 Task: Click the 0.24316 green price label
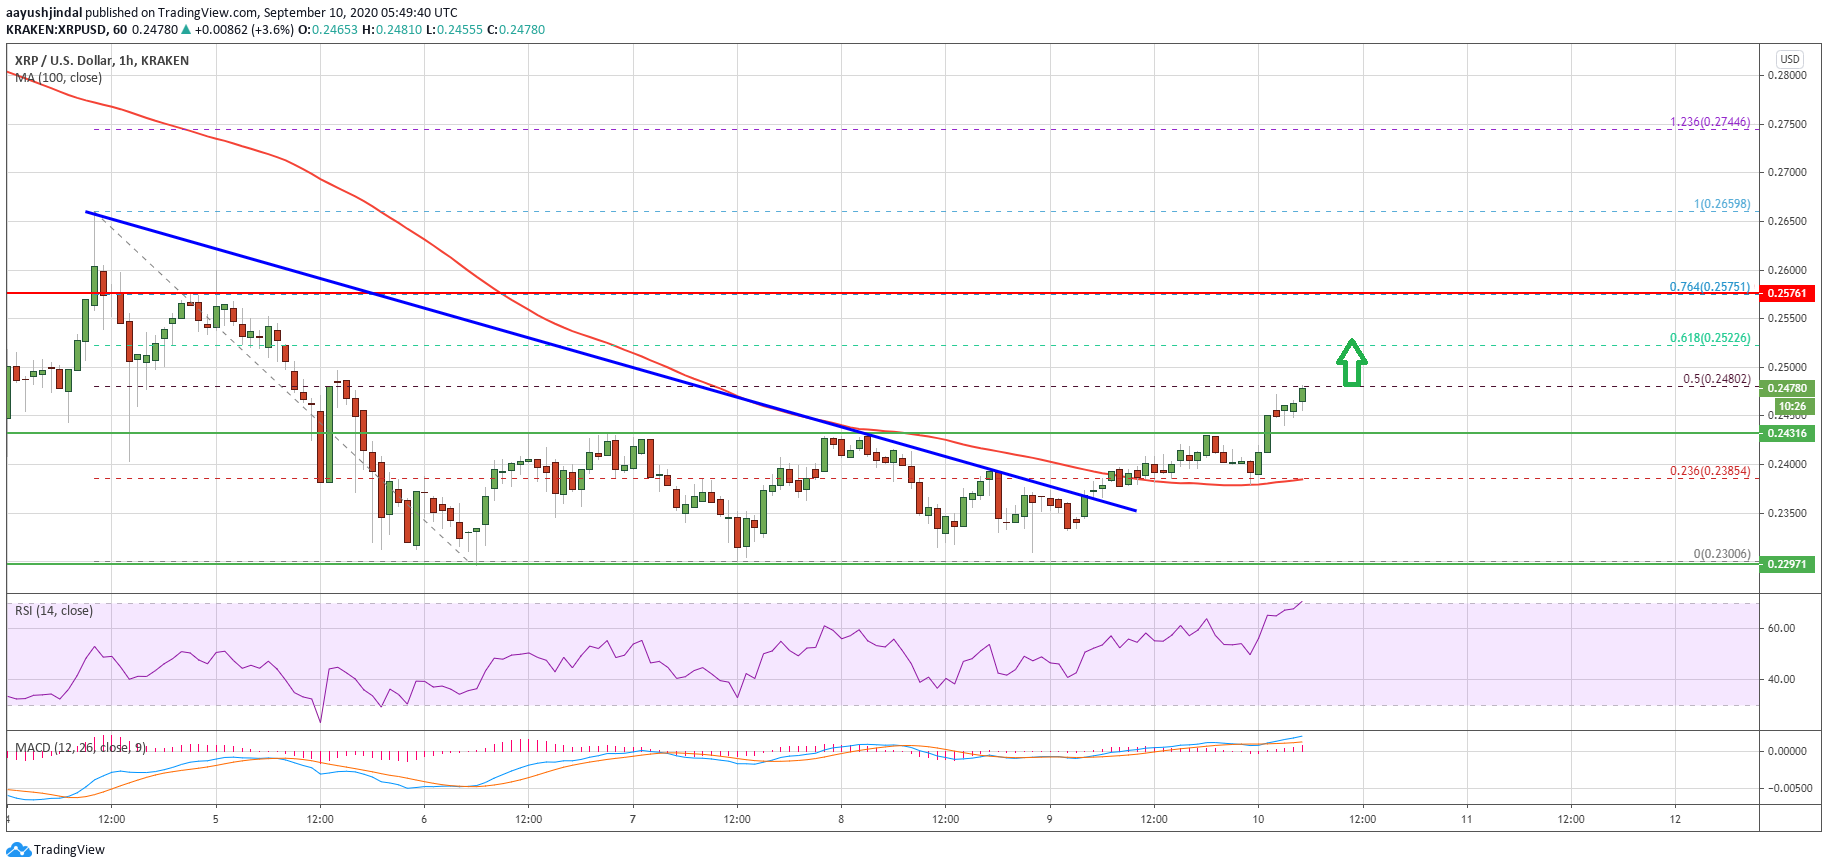[x=1788, y=433]
